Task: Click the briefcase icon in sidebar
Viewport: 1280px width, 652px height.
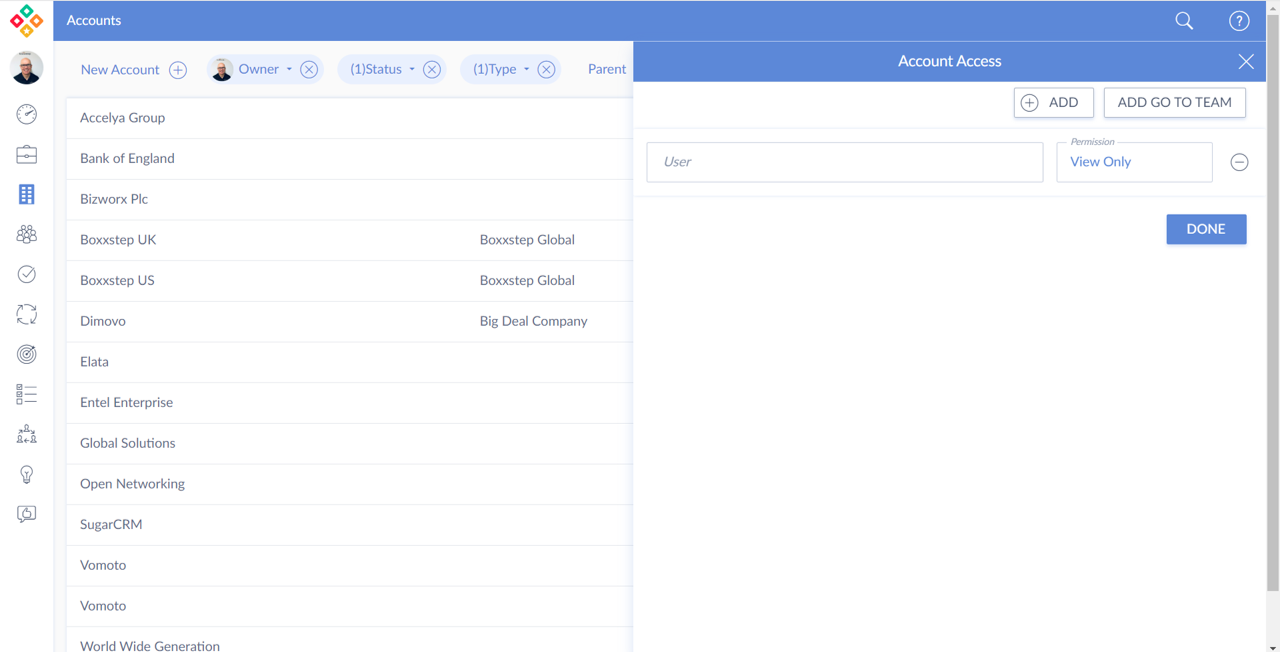Action: pos(27,154)
